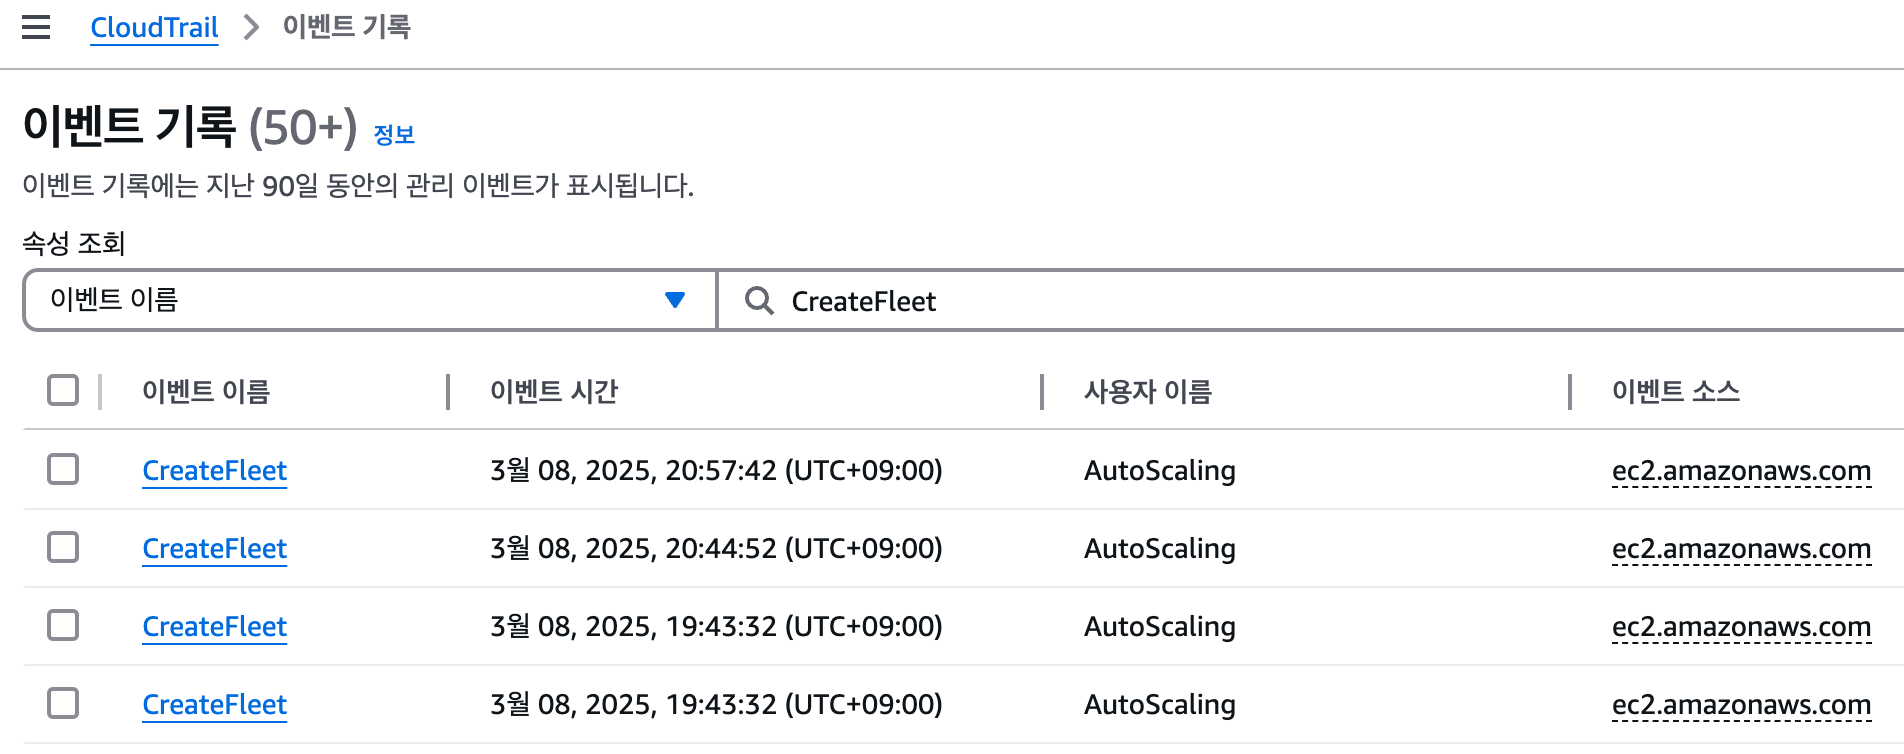Image resolution: width=1904 pixels, height=754 pixels.
Task: Toggle the select-all header checkbox
Action: 63,390
